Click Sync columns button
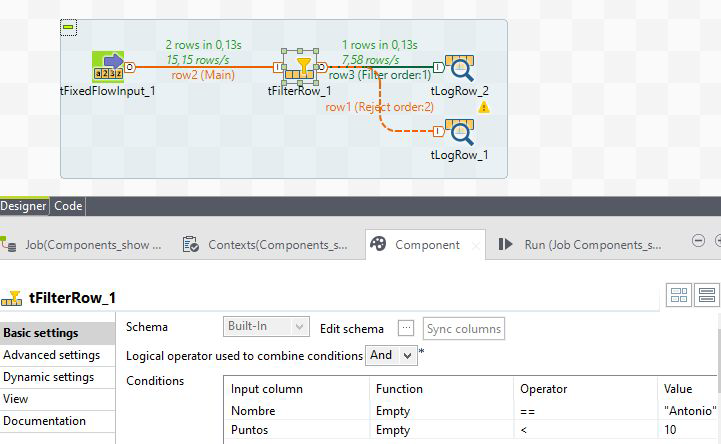Image resolution: width=721 pixels, height=444 pixels. 464,329
